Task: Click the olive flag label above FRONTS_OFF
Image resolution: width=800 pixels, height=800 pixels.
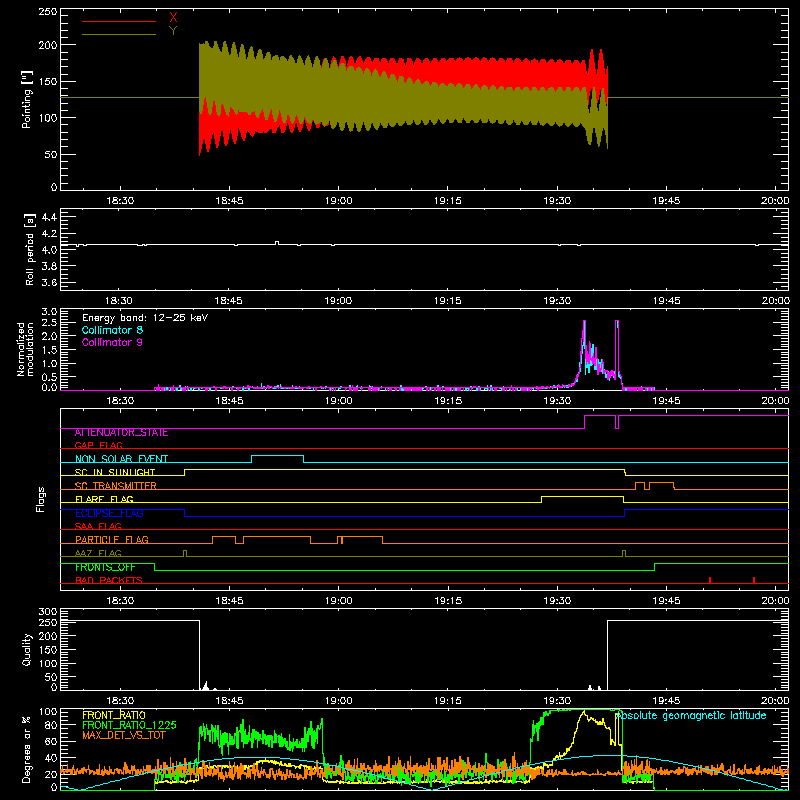Action: (98, 553)
